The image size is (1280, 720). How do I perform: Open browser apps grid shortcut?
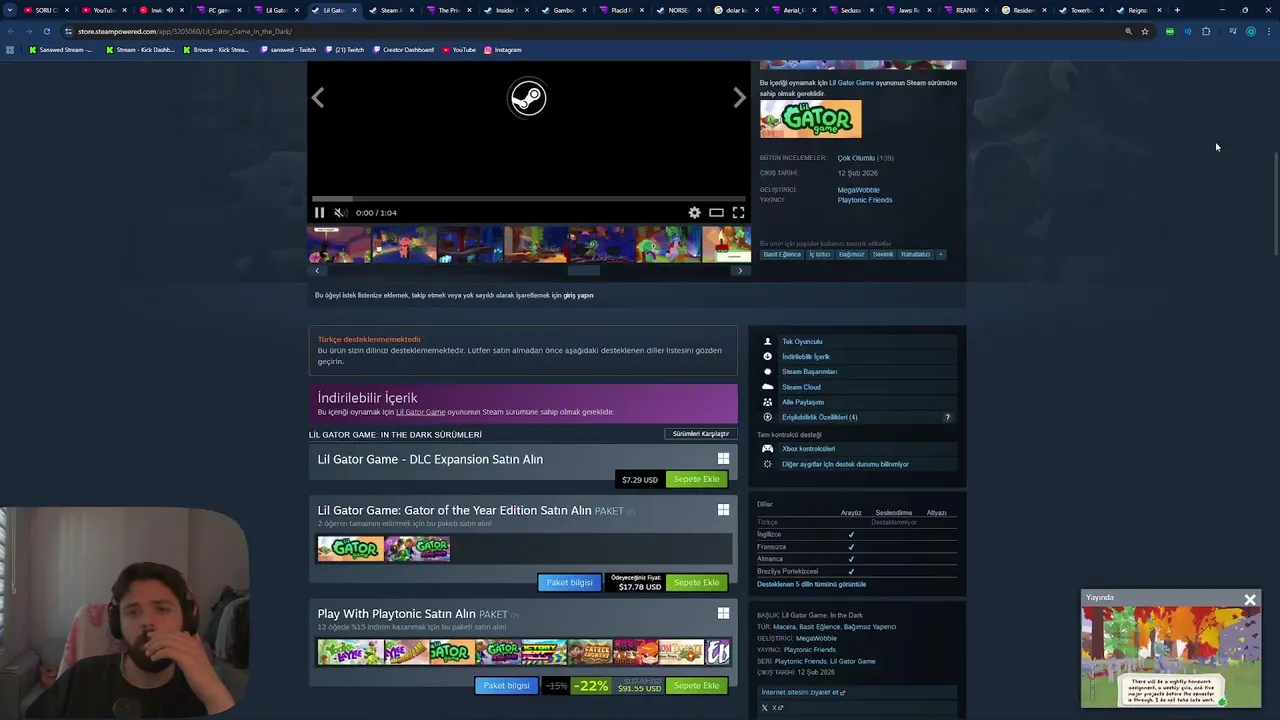point(10,49)
